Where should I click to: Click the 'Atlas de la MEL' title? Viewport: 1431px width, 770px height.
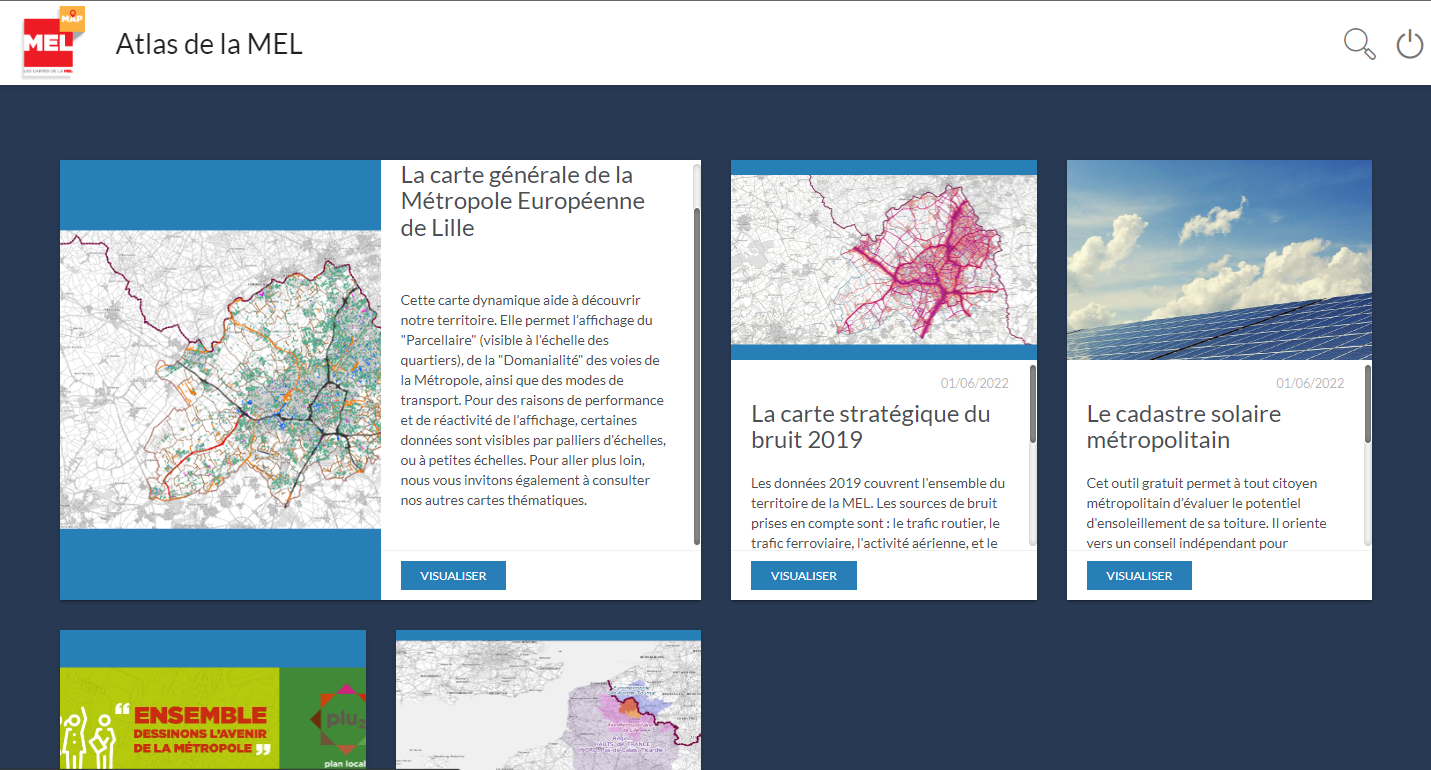(209, 44)
